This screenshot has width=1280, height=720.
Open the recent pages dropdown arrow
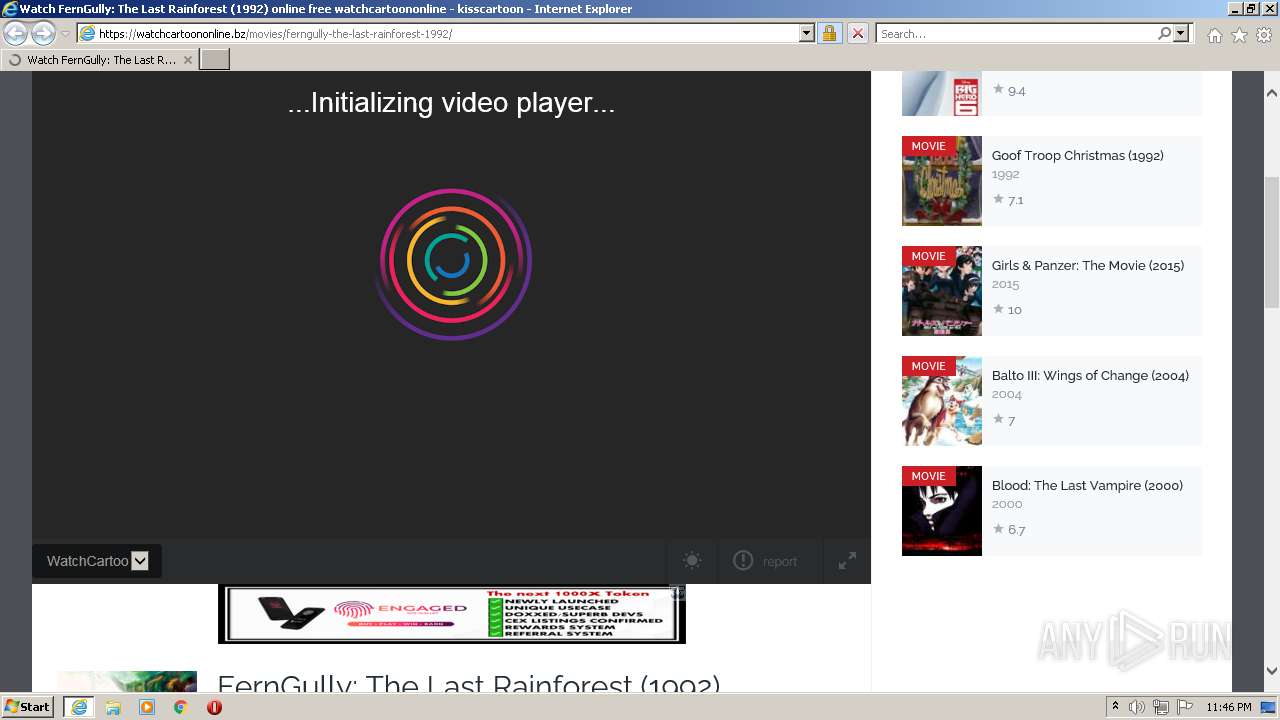click(x=65, y=34)
